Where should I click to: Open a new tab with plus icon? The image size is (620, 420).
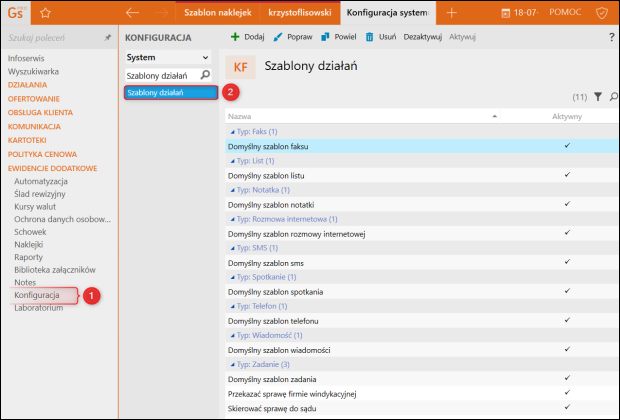pyautogui.click(x=452, y=12)
